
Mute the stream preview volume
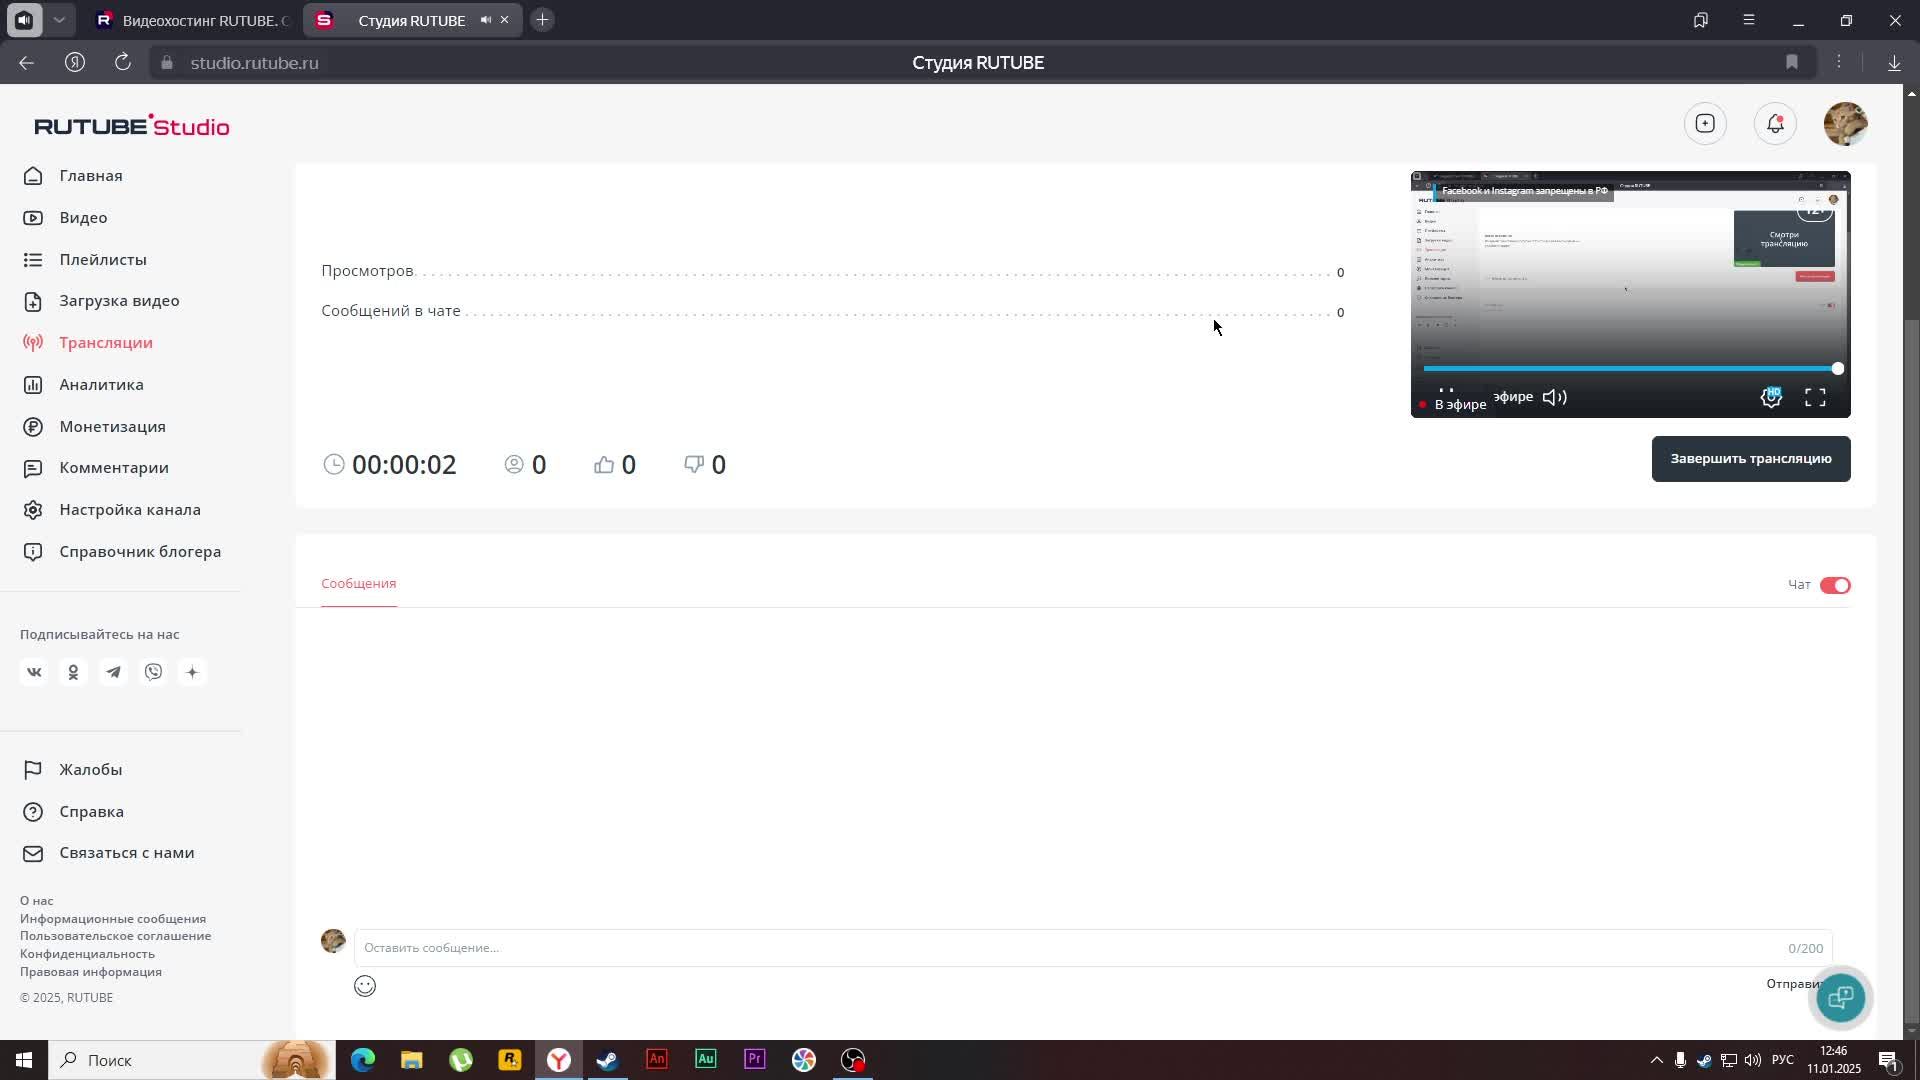[1554, 398]
